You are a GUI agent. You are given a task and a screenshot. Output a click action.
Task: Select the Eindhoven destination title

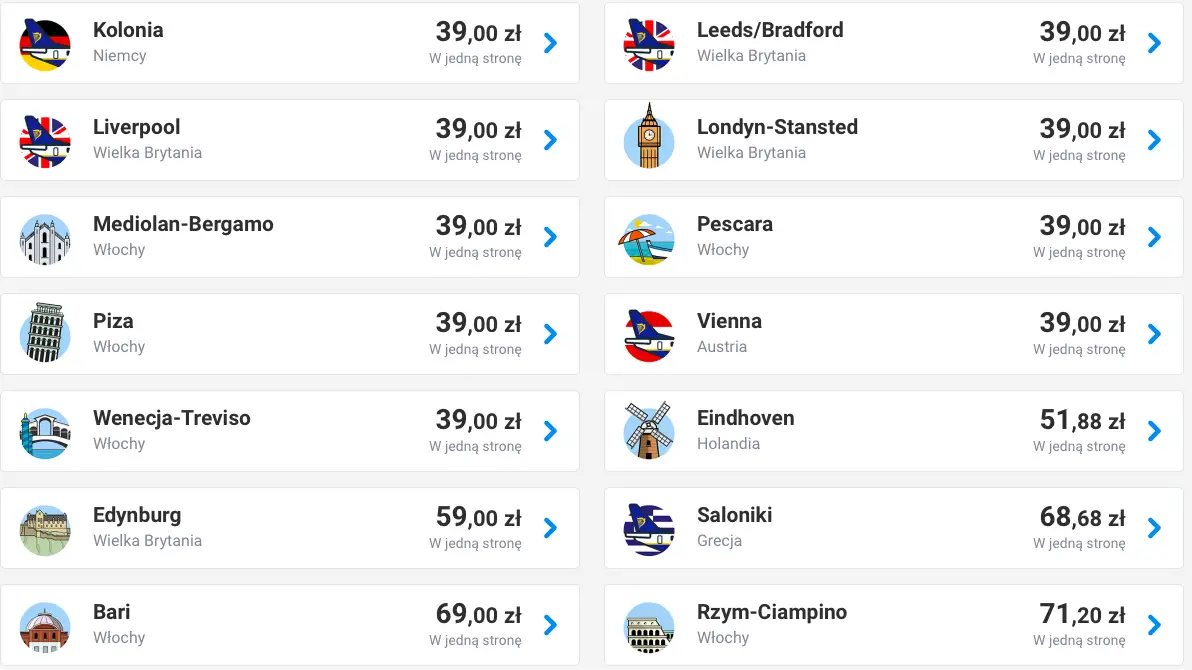point(745,418)
